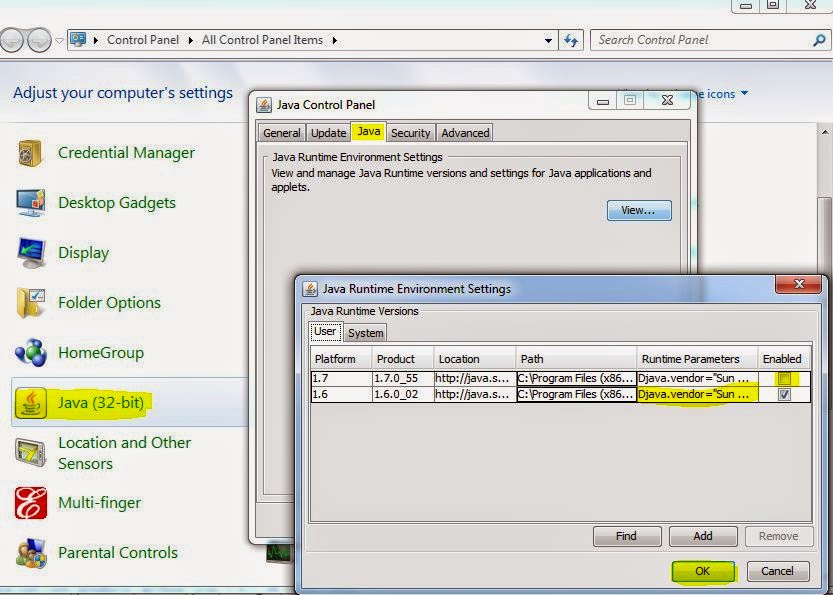Click the Control Panel address bar icon

(x=79, y=40)
